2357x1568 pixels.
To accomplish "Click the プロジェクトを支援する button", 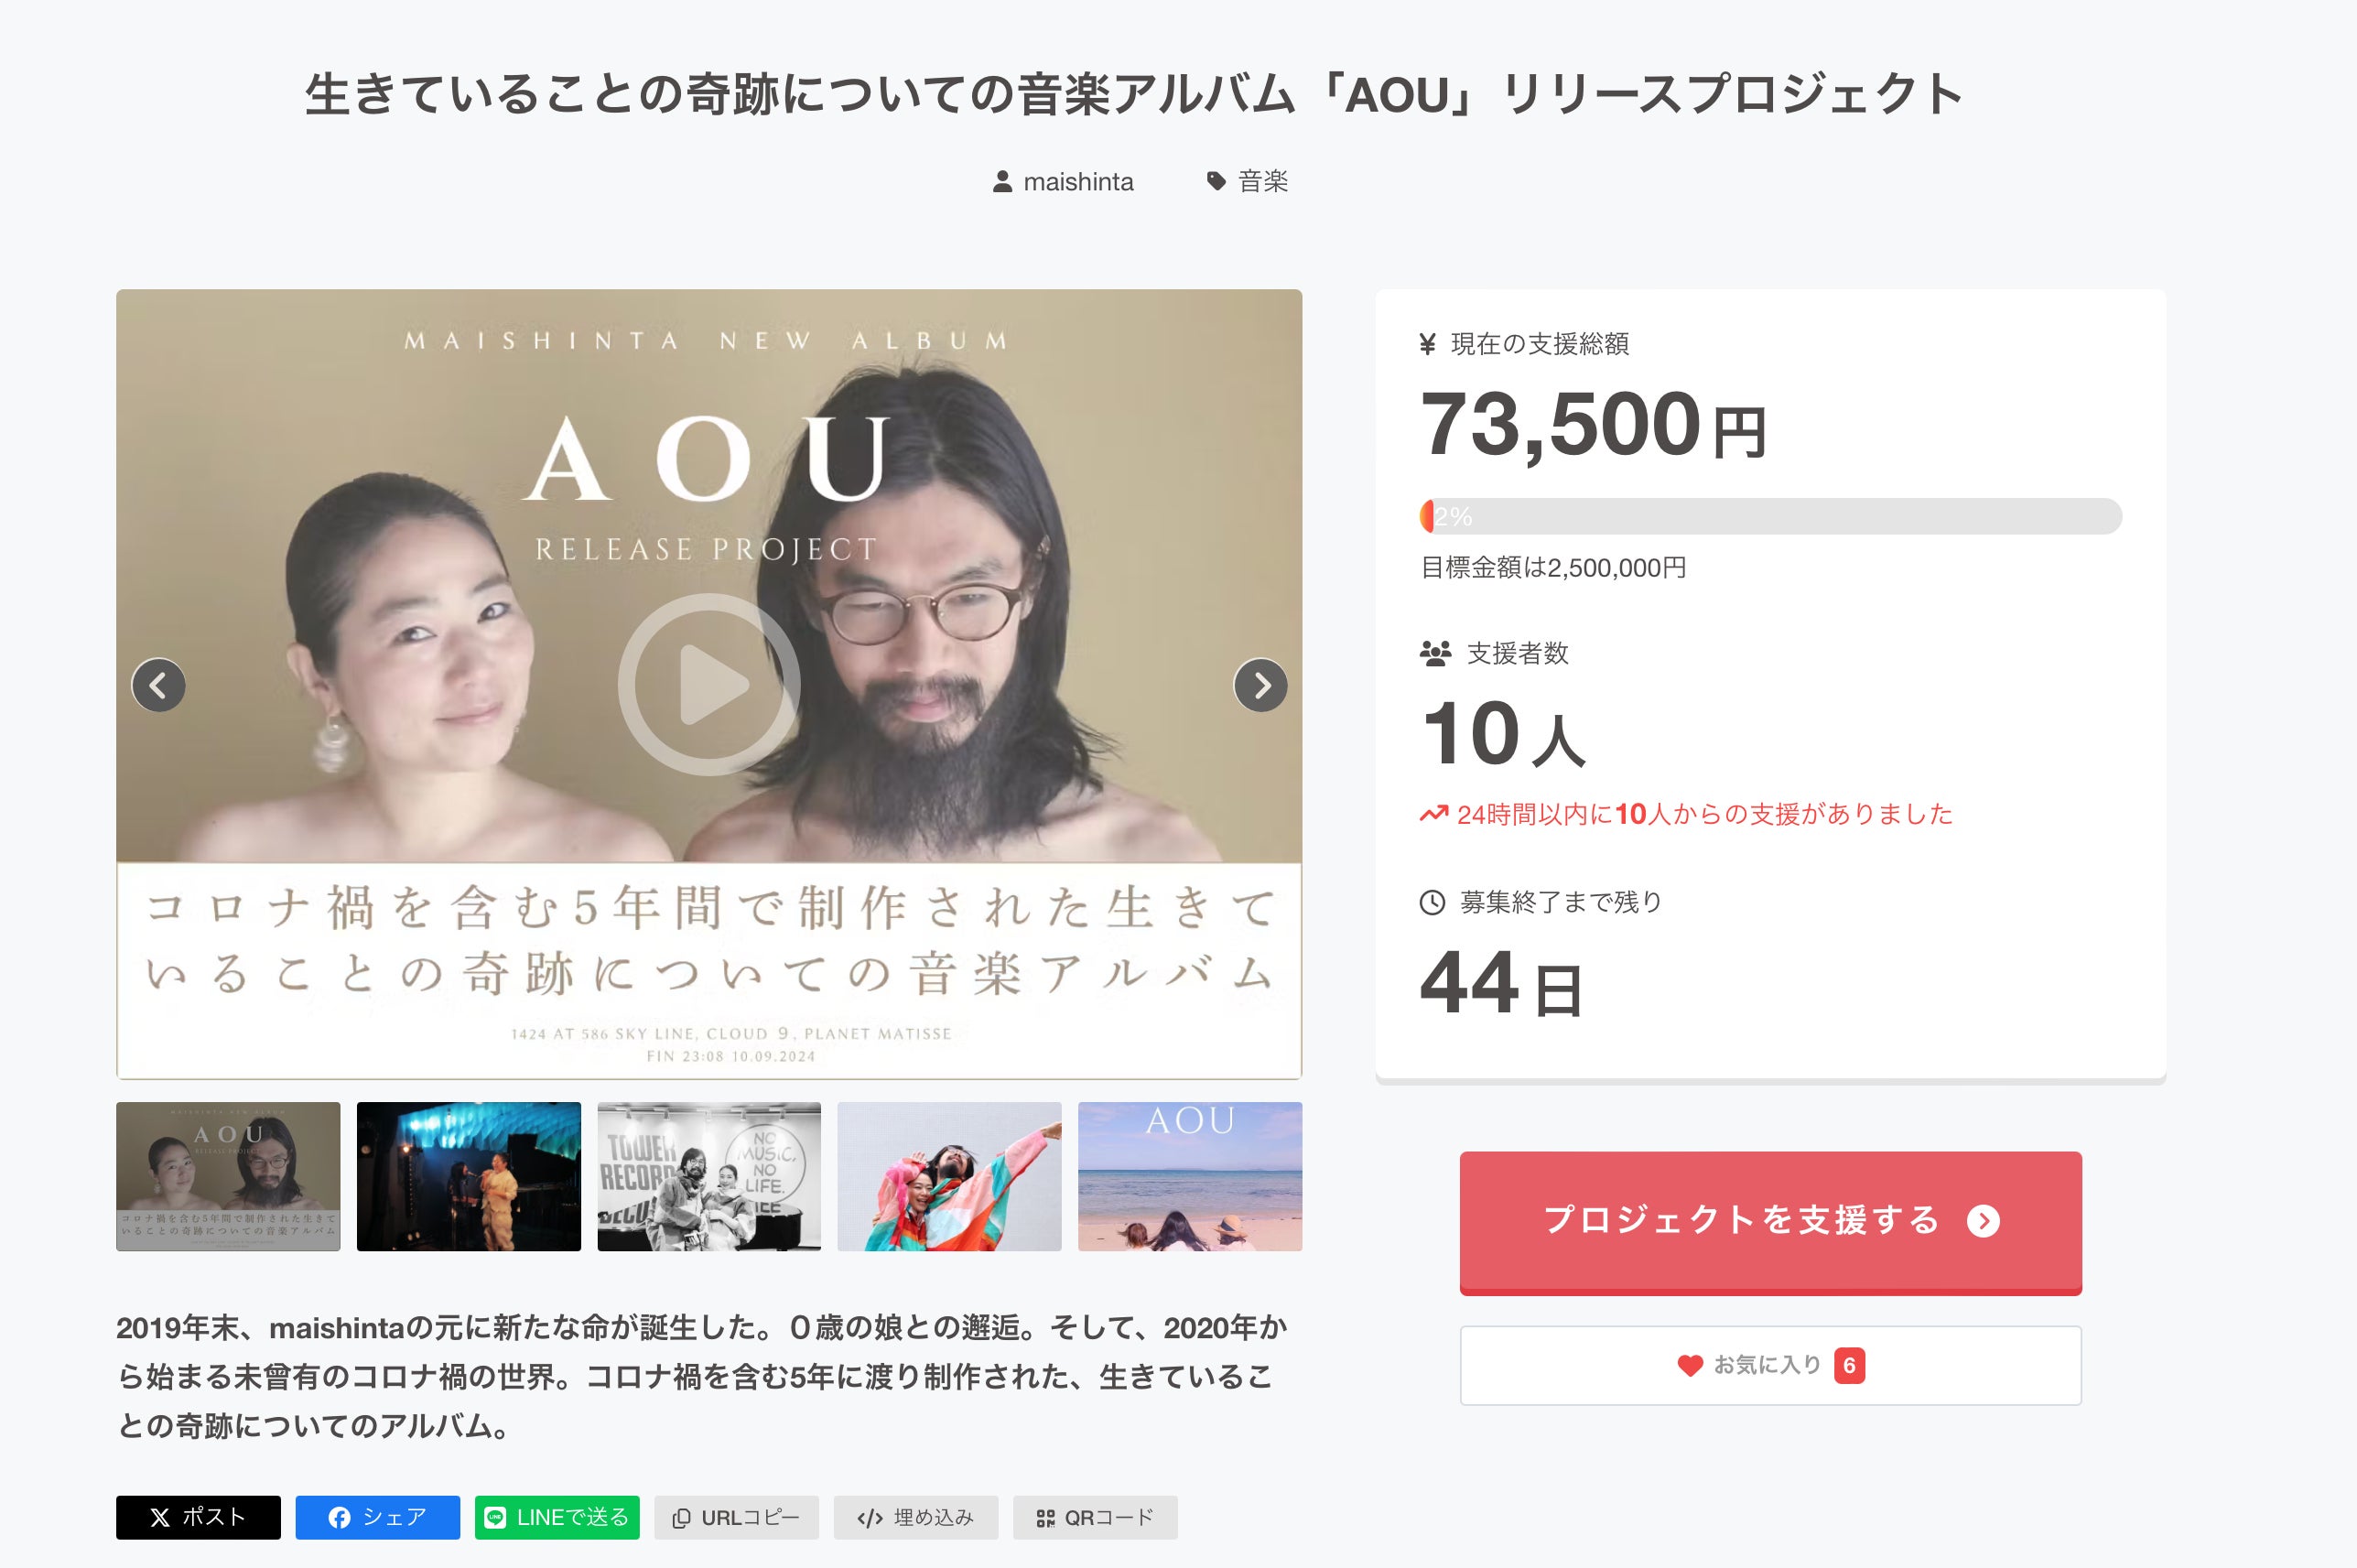I will [1769, 1221].
